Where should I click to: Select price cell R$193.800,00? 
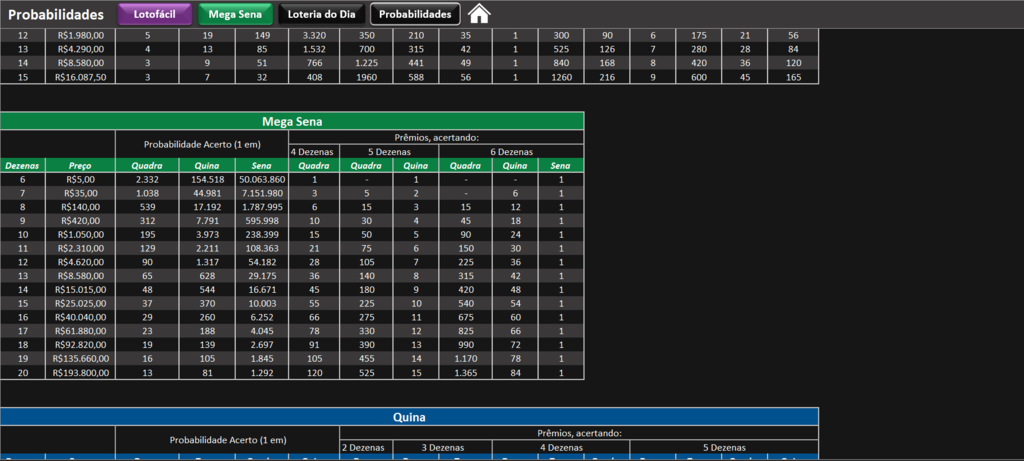pyautogui.click(x=81, y=373)
